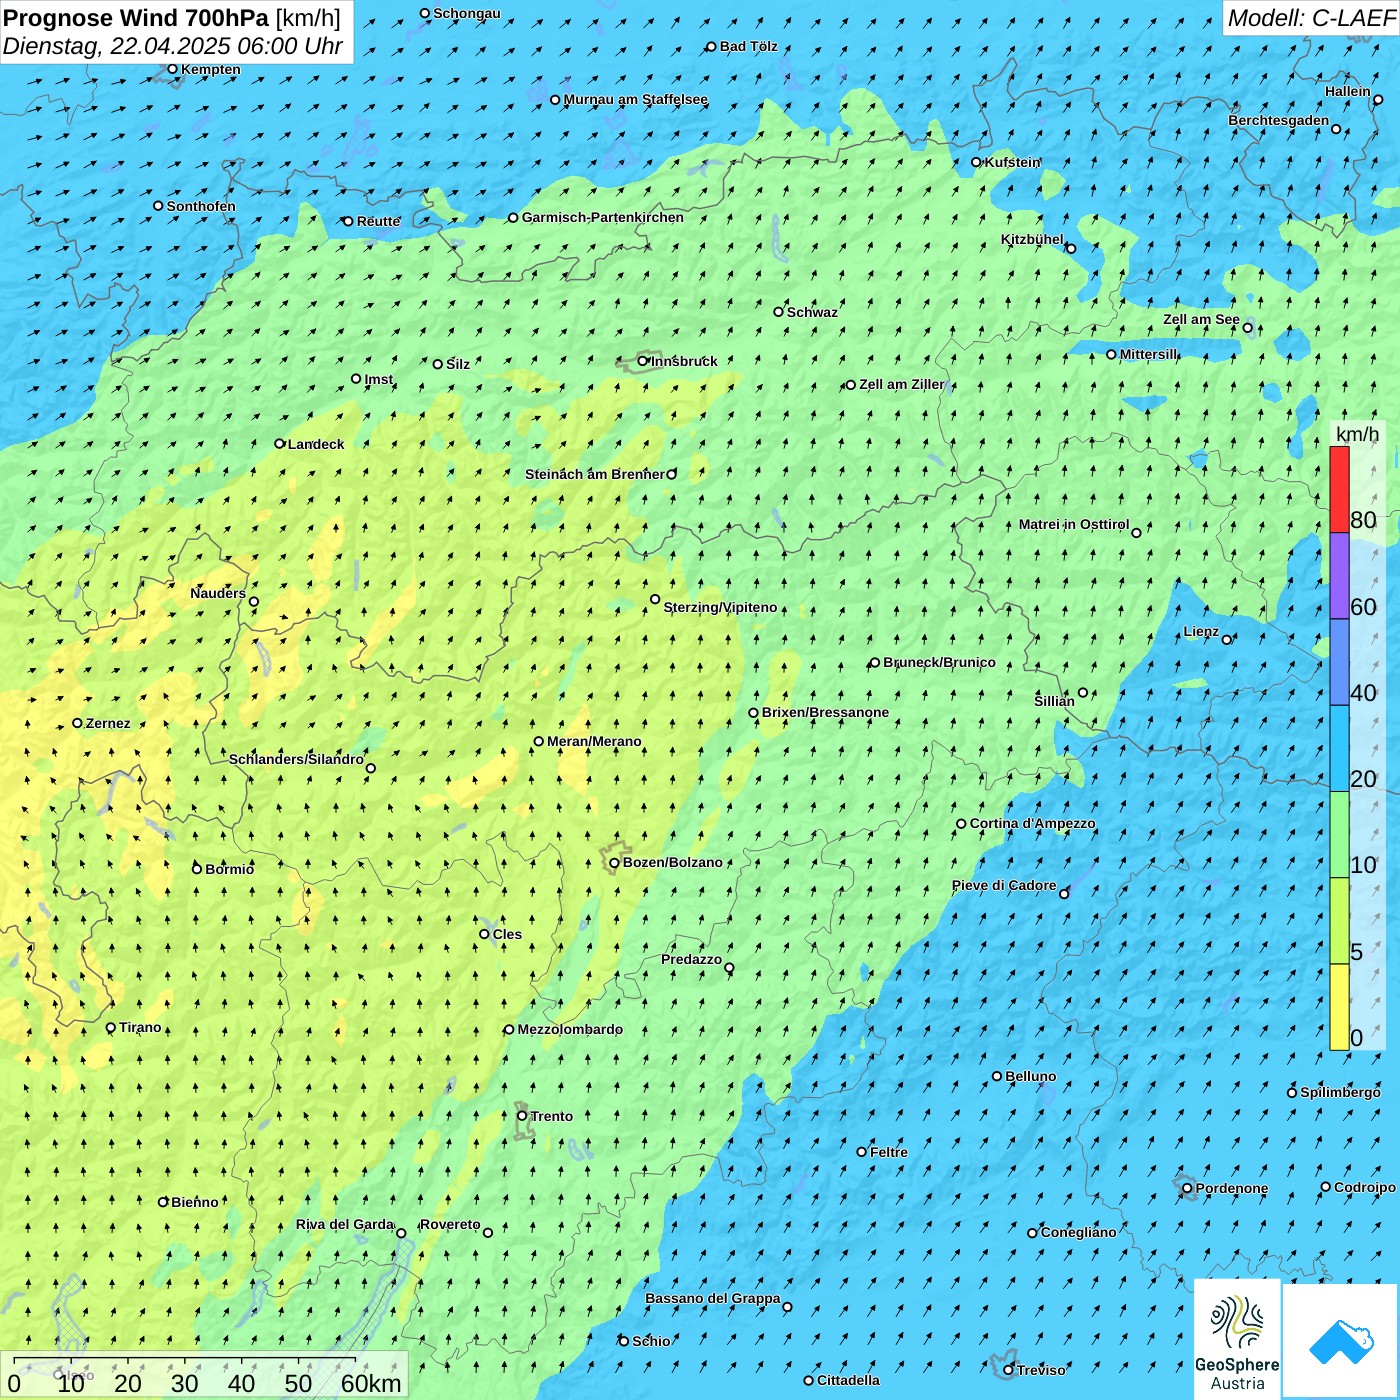
Task: Click the blue cloud logo icon
Action: click(1341, 1342)
